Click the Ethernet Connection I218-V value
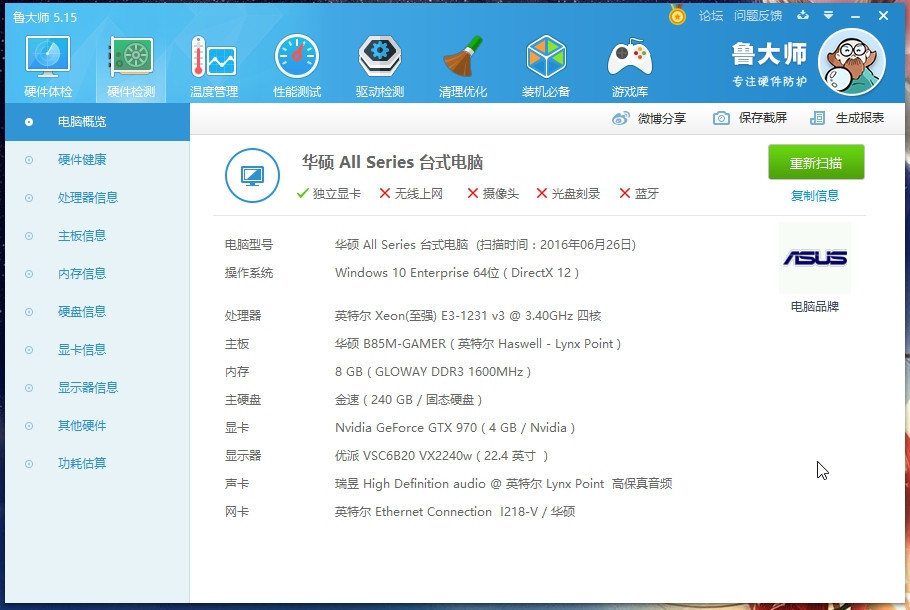Screen dimensions: 910x610 coord(455,512)
